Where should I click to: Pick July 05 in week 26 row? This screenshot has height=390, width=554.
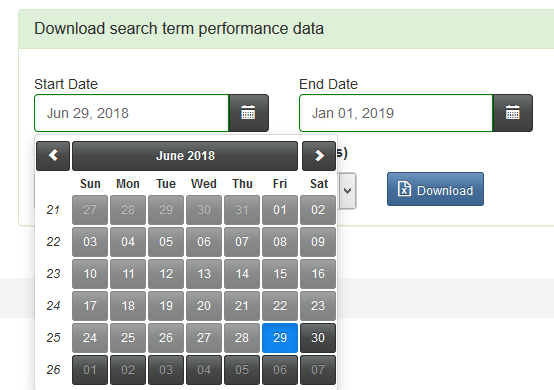242,370
